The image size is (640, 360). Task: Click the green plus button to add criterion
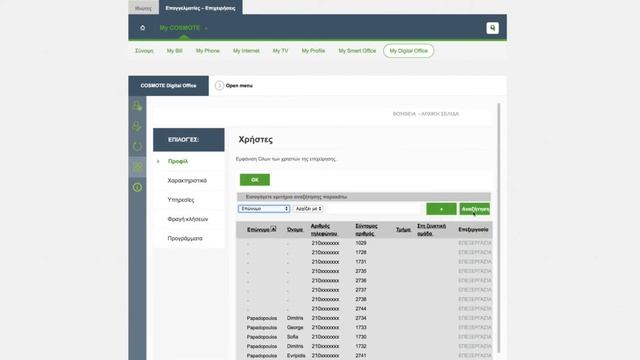coord(441,209)
